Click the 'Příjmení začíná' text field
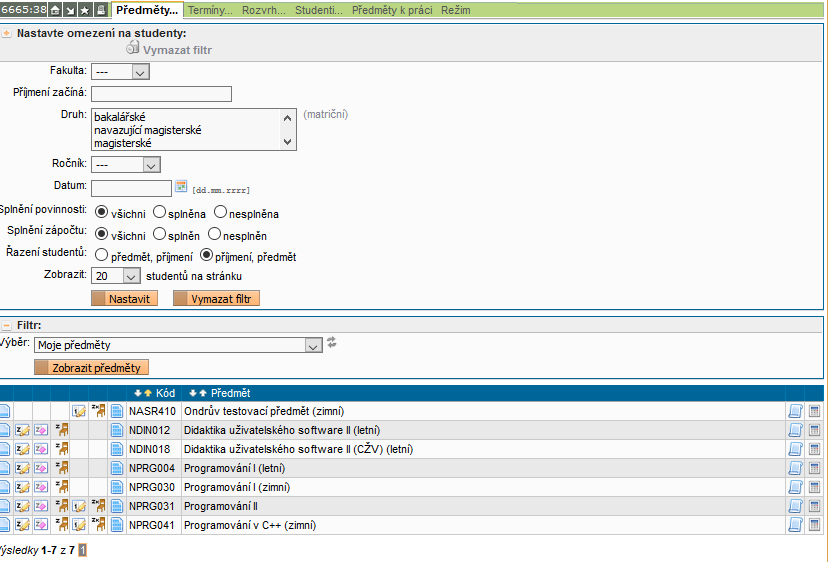The height and width of the screenshot is (562, 828). (161, 94)
